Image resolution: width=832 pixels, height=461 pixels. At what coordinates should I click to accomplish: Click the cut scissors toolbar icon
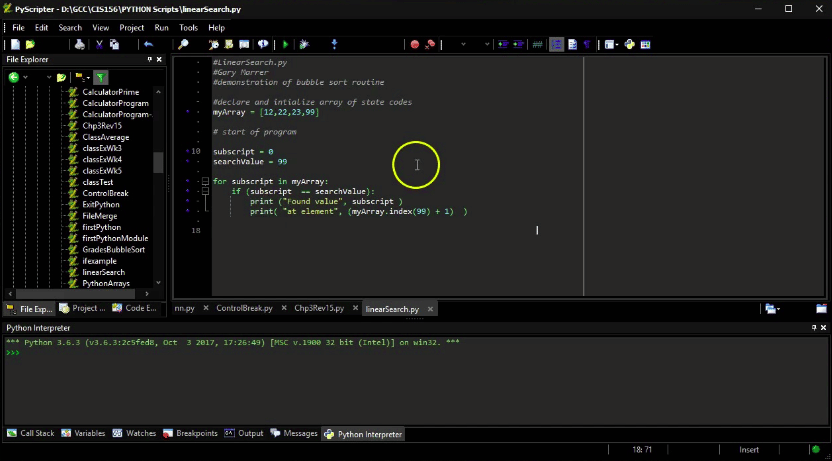[x=99, y=45]
